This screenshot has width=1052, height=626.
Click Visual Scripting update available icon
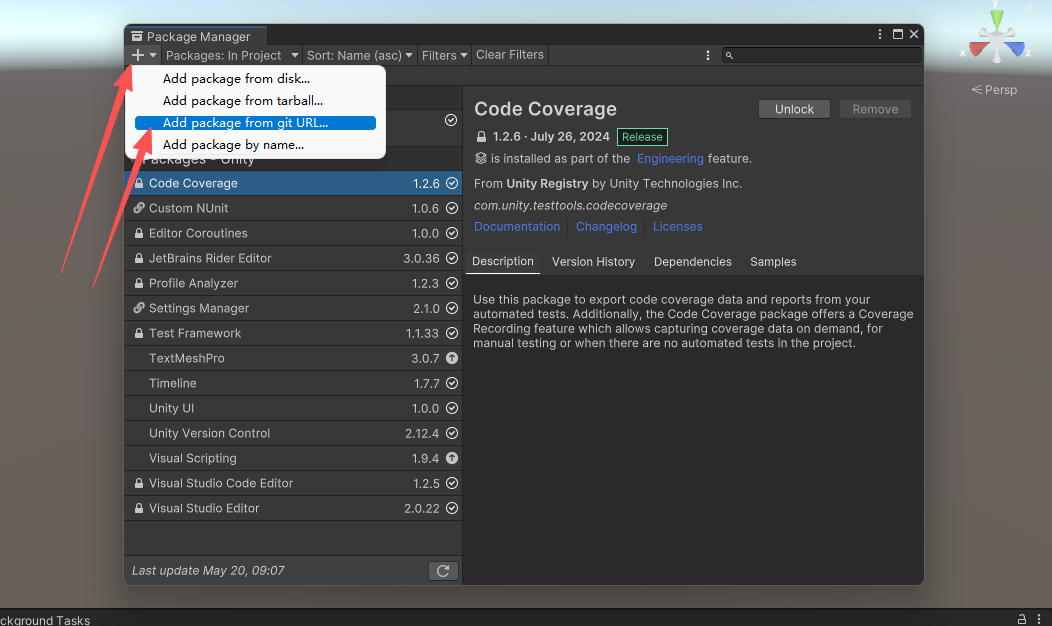(452, 458)
